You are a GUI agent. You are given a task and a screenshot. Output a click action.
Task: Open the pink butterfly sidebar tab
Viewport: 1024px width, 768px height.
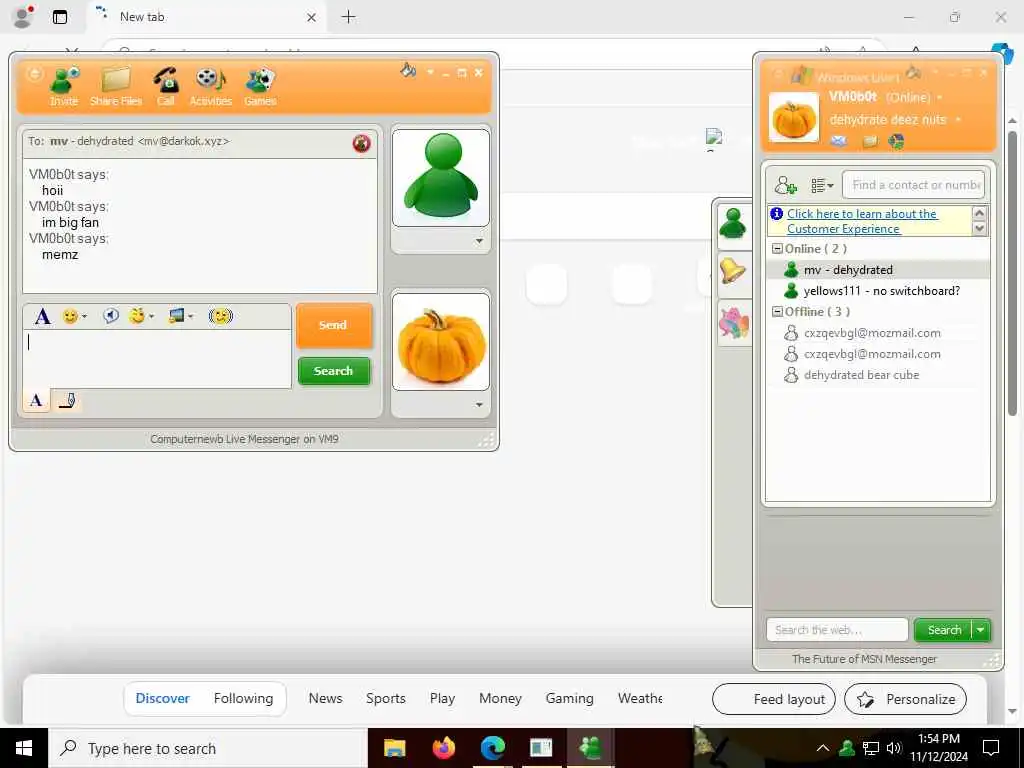click(733, 323)
